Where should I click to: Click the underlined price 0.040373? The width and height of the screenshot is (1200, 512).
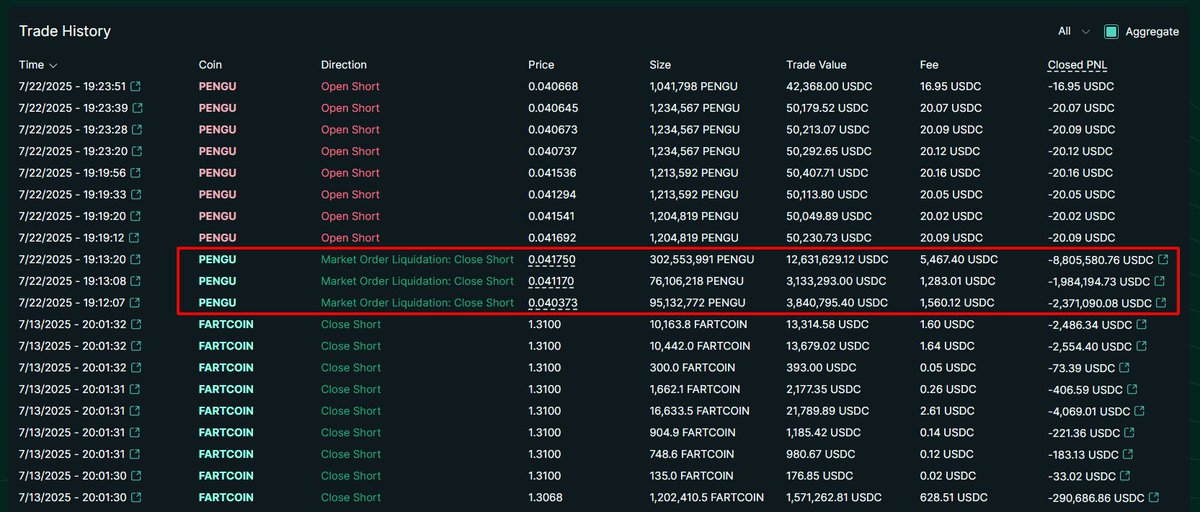(553, 303)
